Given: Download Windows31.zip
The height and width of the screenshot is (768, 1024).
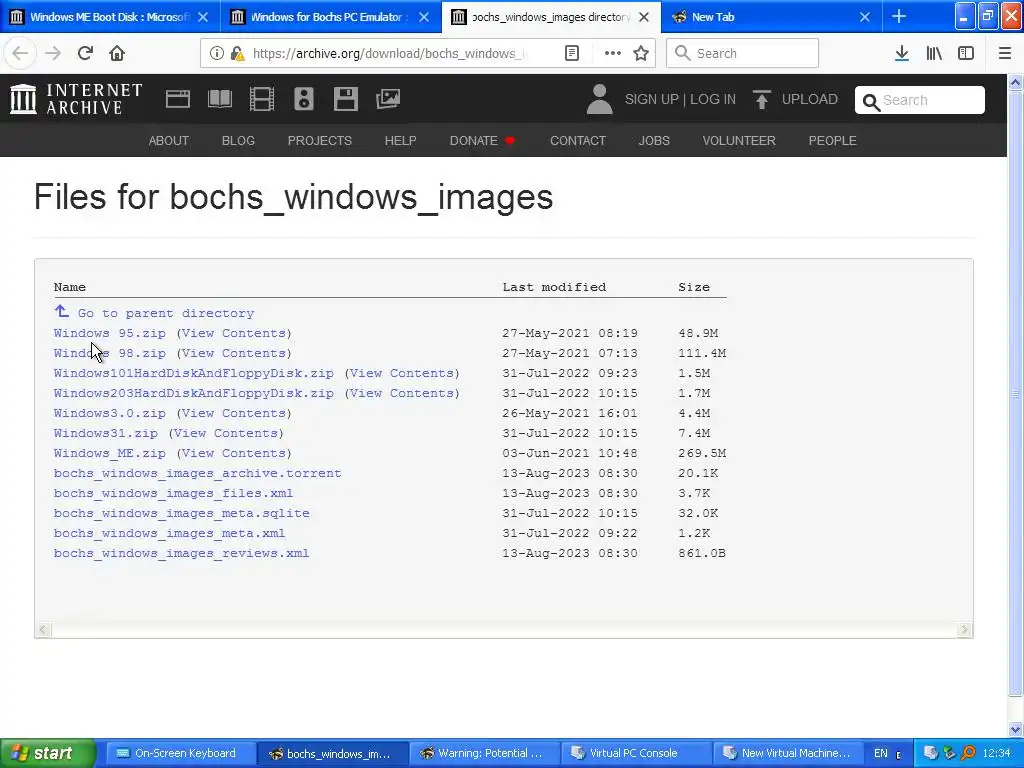Looking at the screenshot, I should tap(106, 433).
